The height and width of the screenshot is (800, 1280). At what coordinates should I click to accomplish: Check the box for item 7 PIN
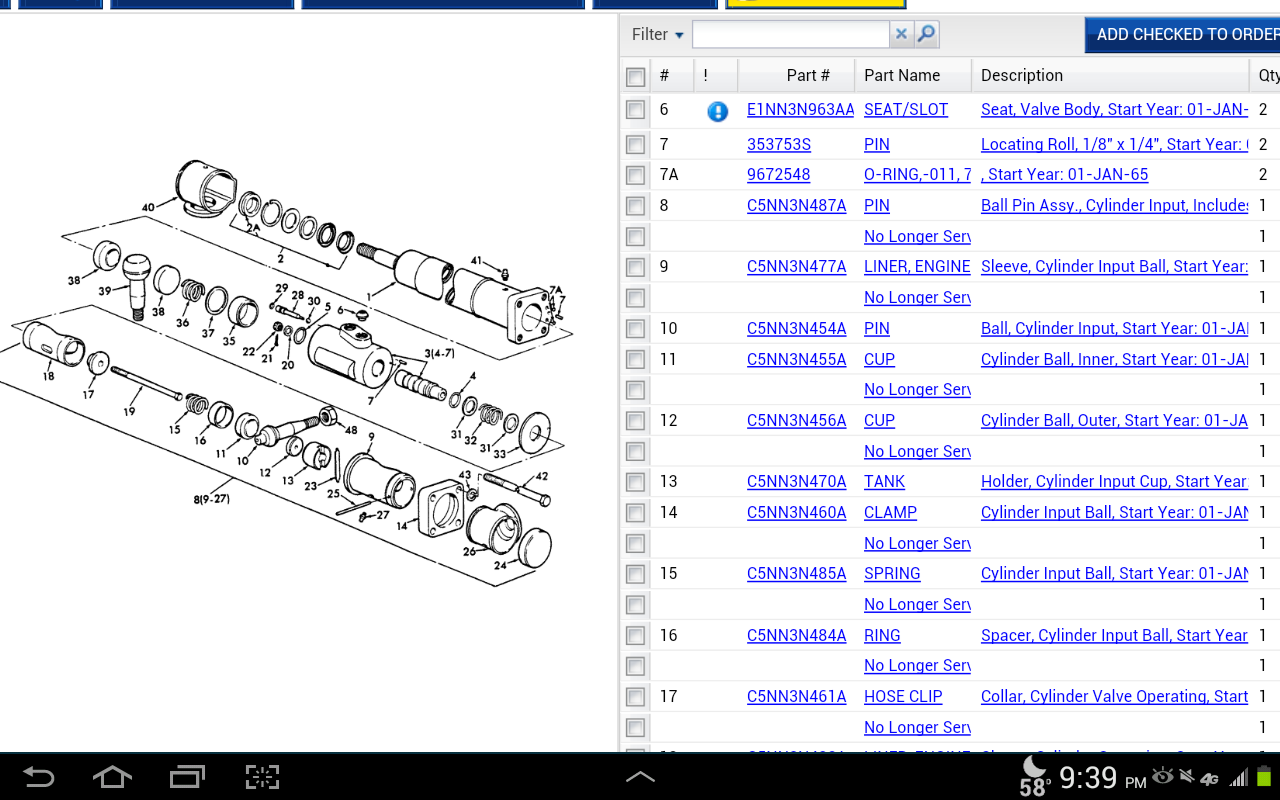coord(635,145)
